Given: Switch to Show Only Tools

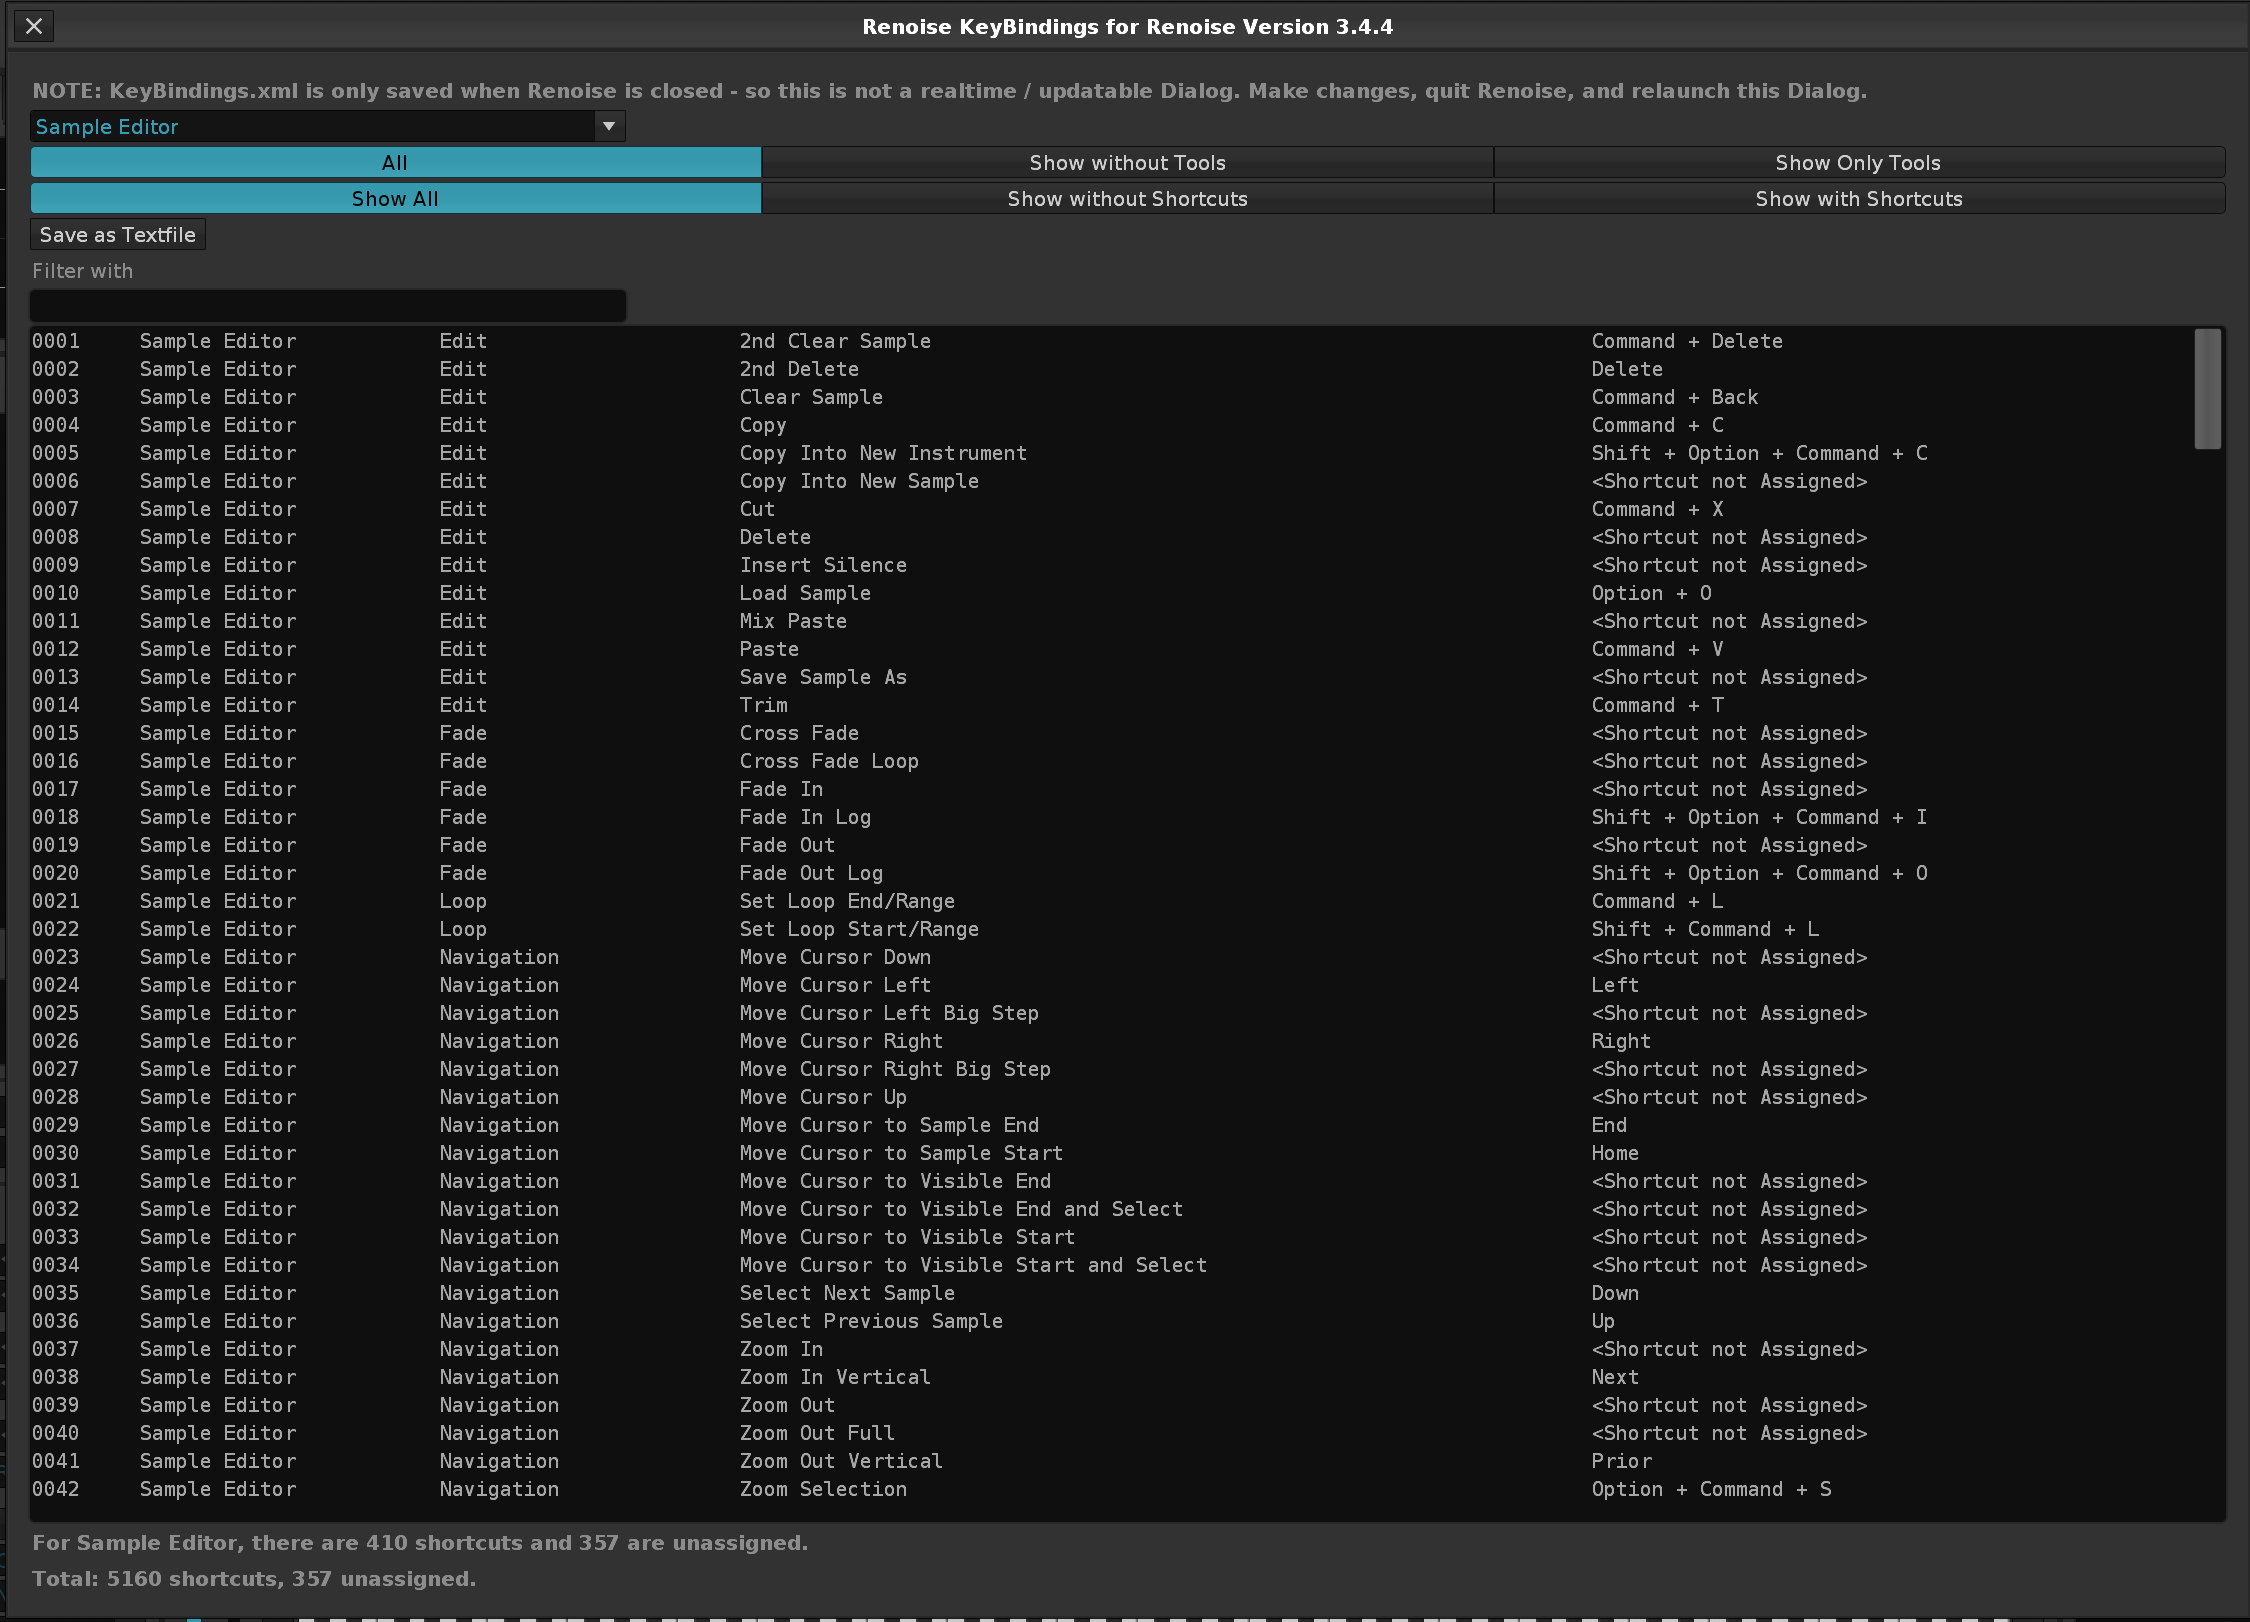Looking at the screenshot, I should [1858, 162].
